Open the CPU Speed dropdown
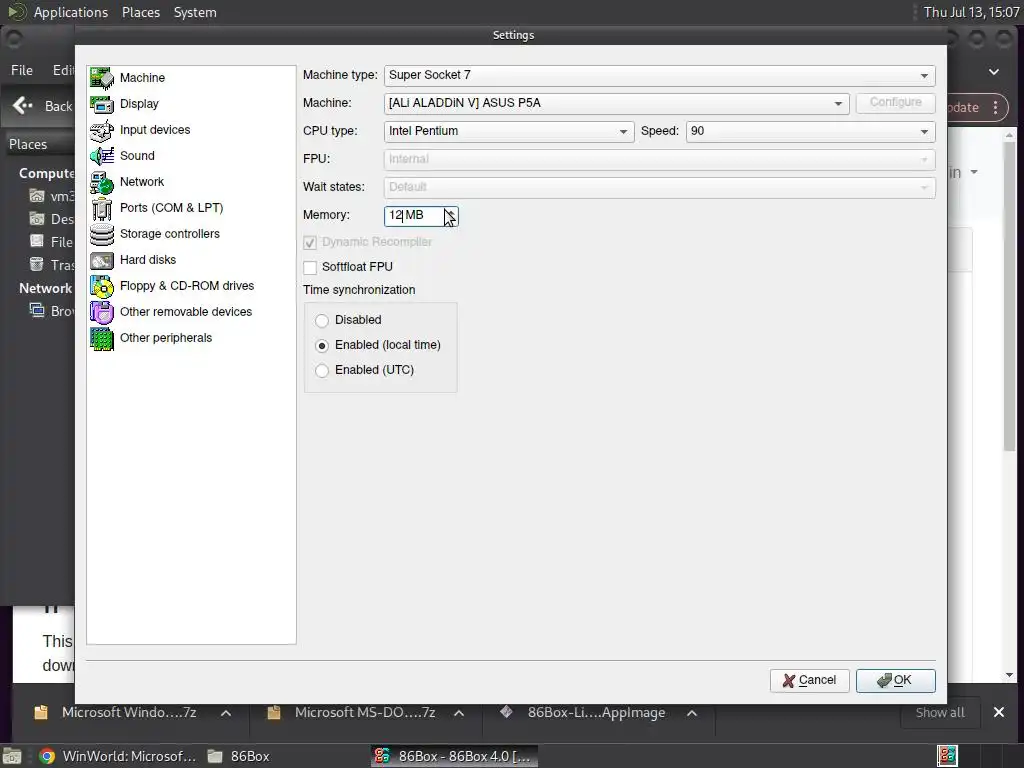This screenshot has height=768, width=1024. [810, 131]
